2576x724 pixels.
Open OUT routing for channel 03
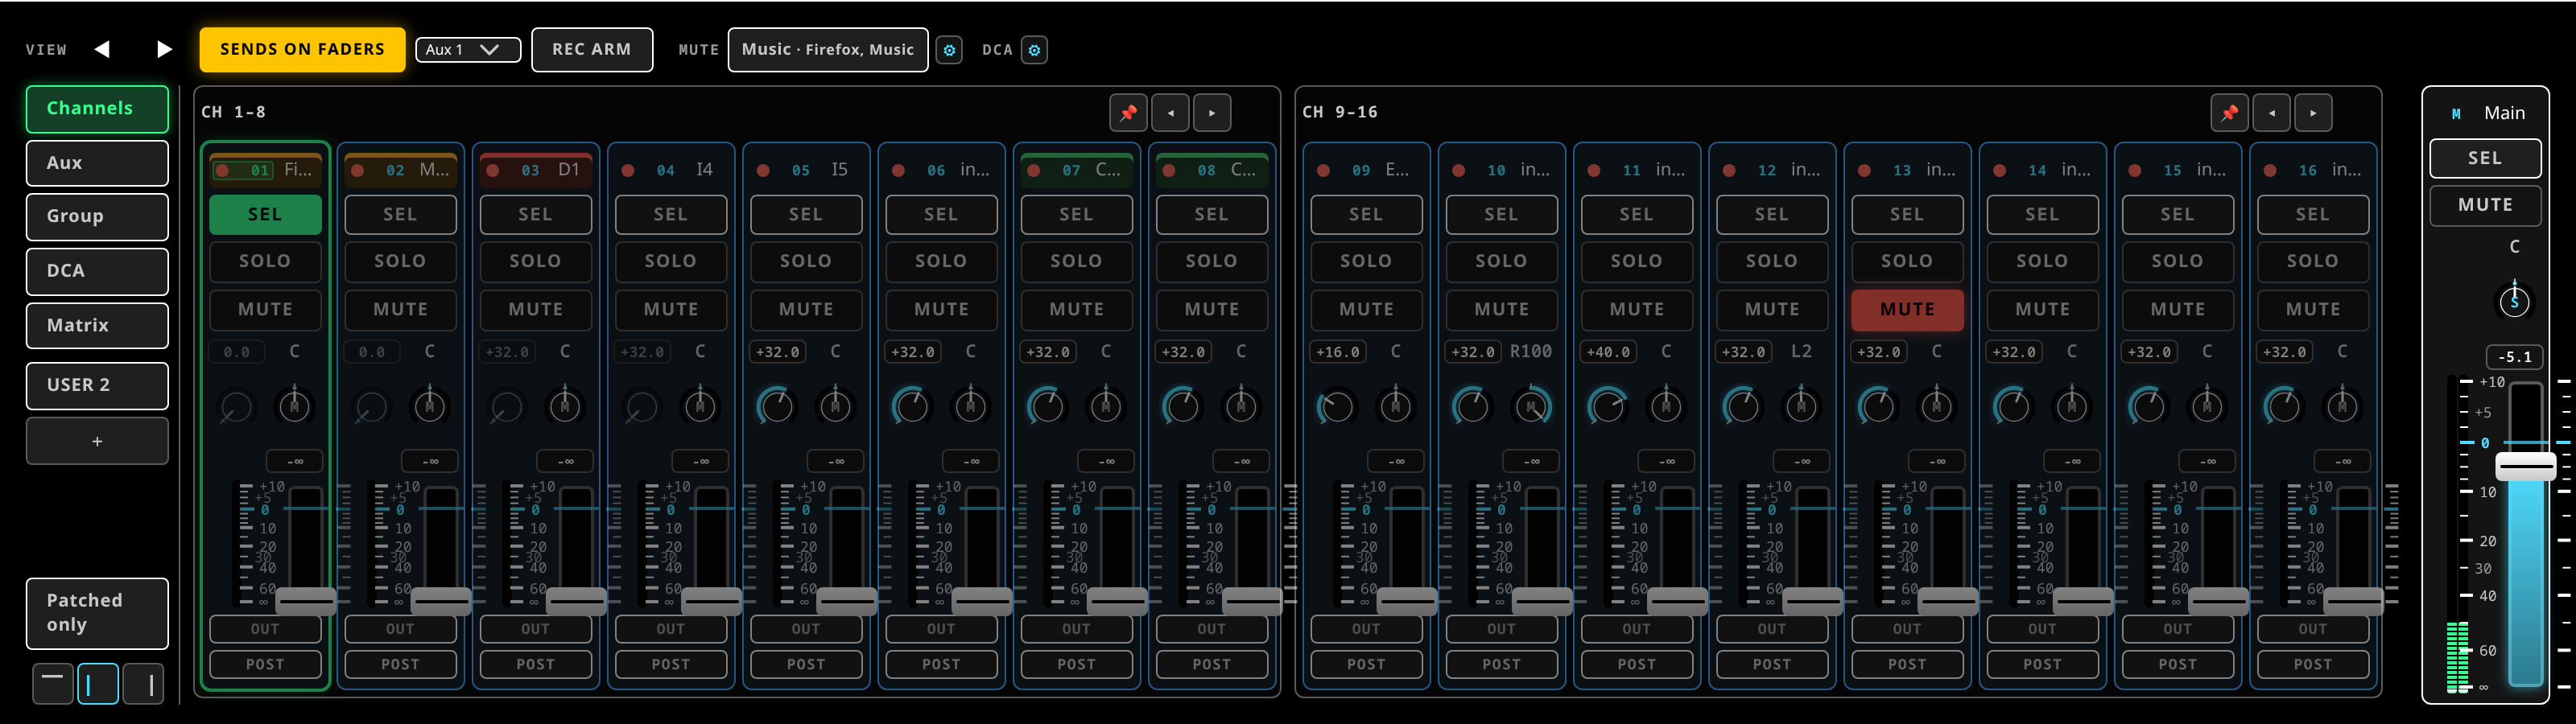click(x=536, y=629)
